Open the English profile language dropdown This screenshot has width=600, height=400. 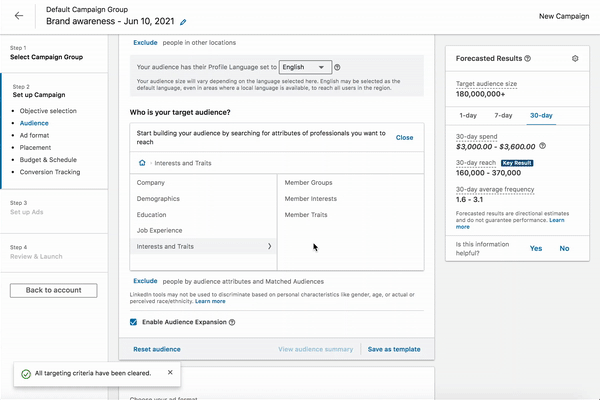tap(305, 67)
